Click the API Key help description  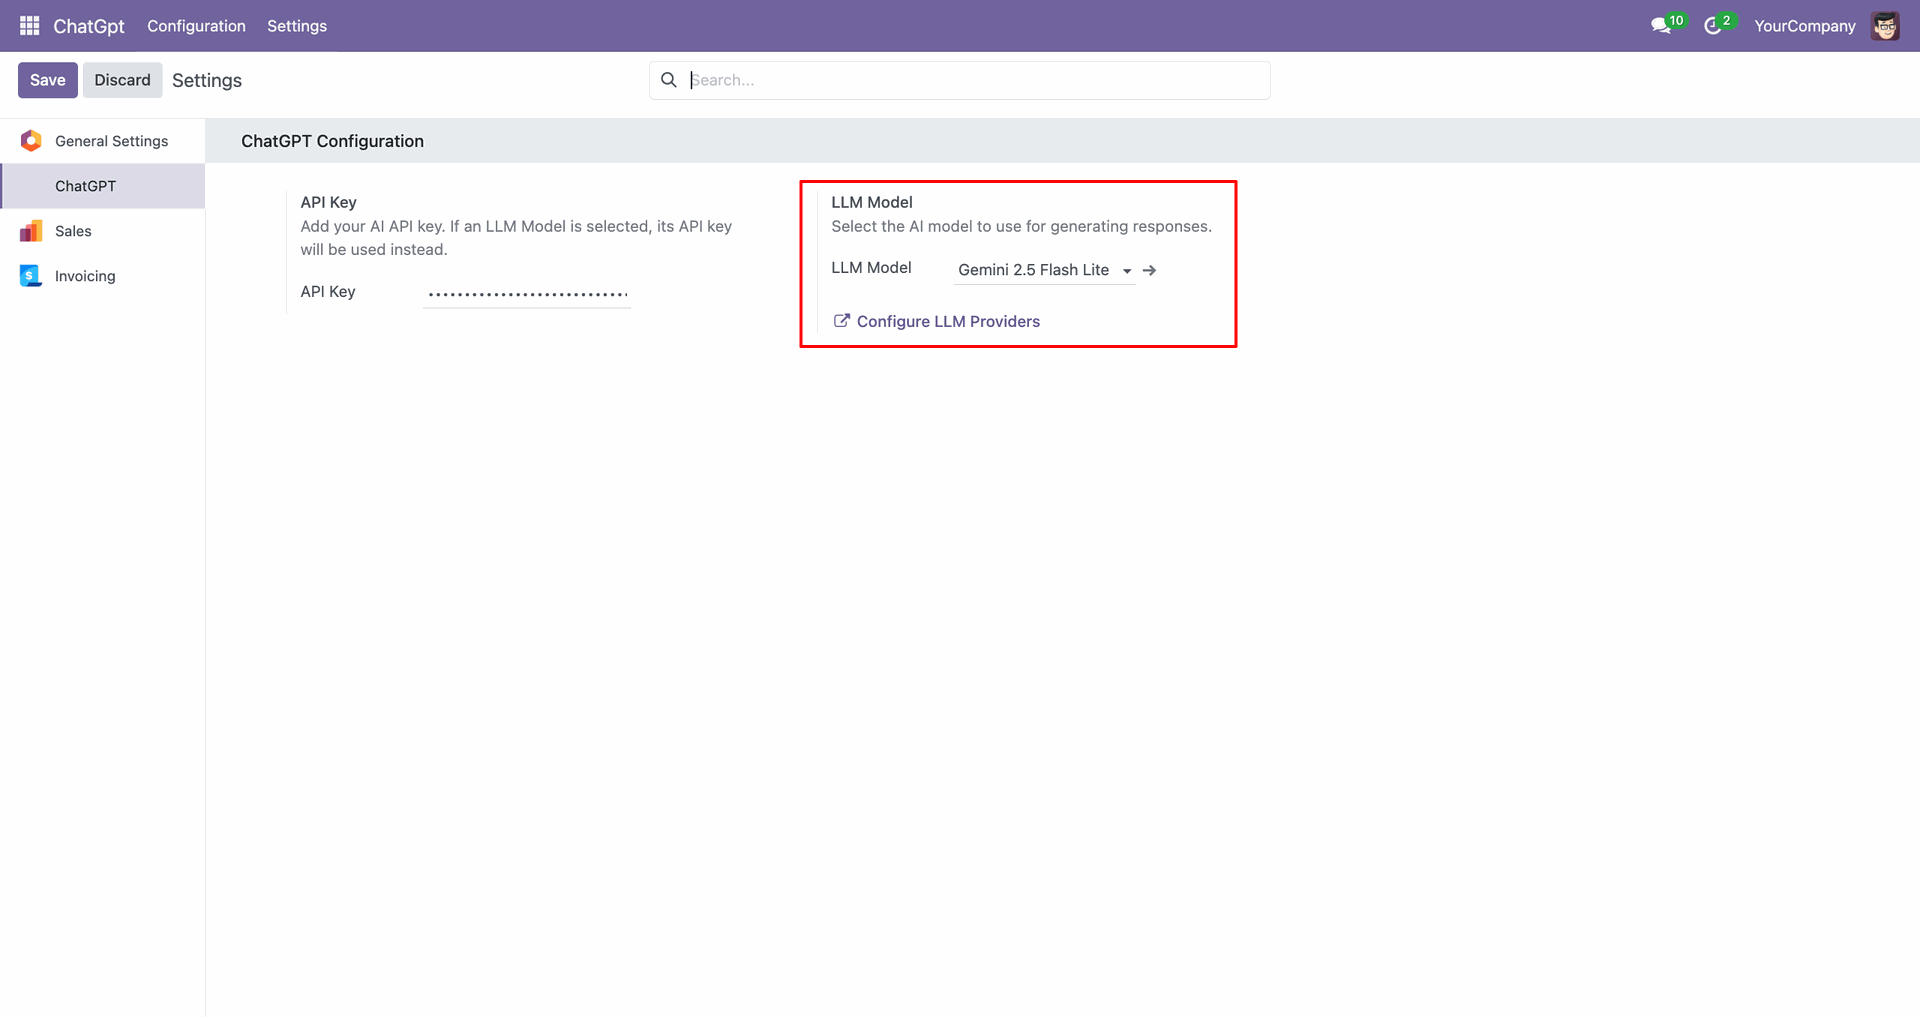[516, 238]
